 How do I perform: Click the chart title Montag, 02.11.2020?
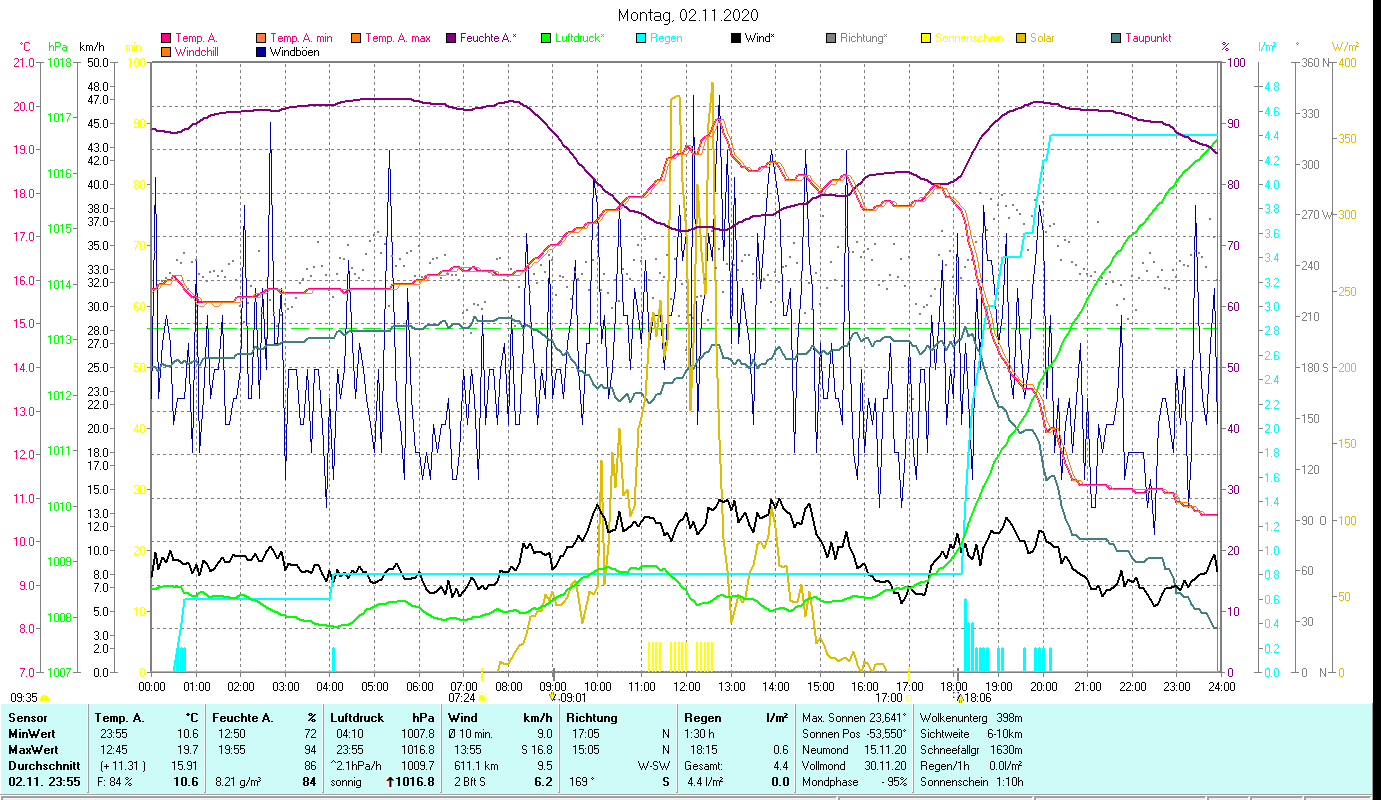pos(688,15)
